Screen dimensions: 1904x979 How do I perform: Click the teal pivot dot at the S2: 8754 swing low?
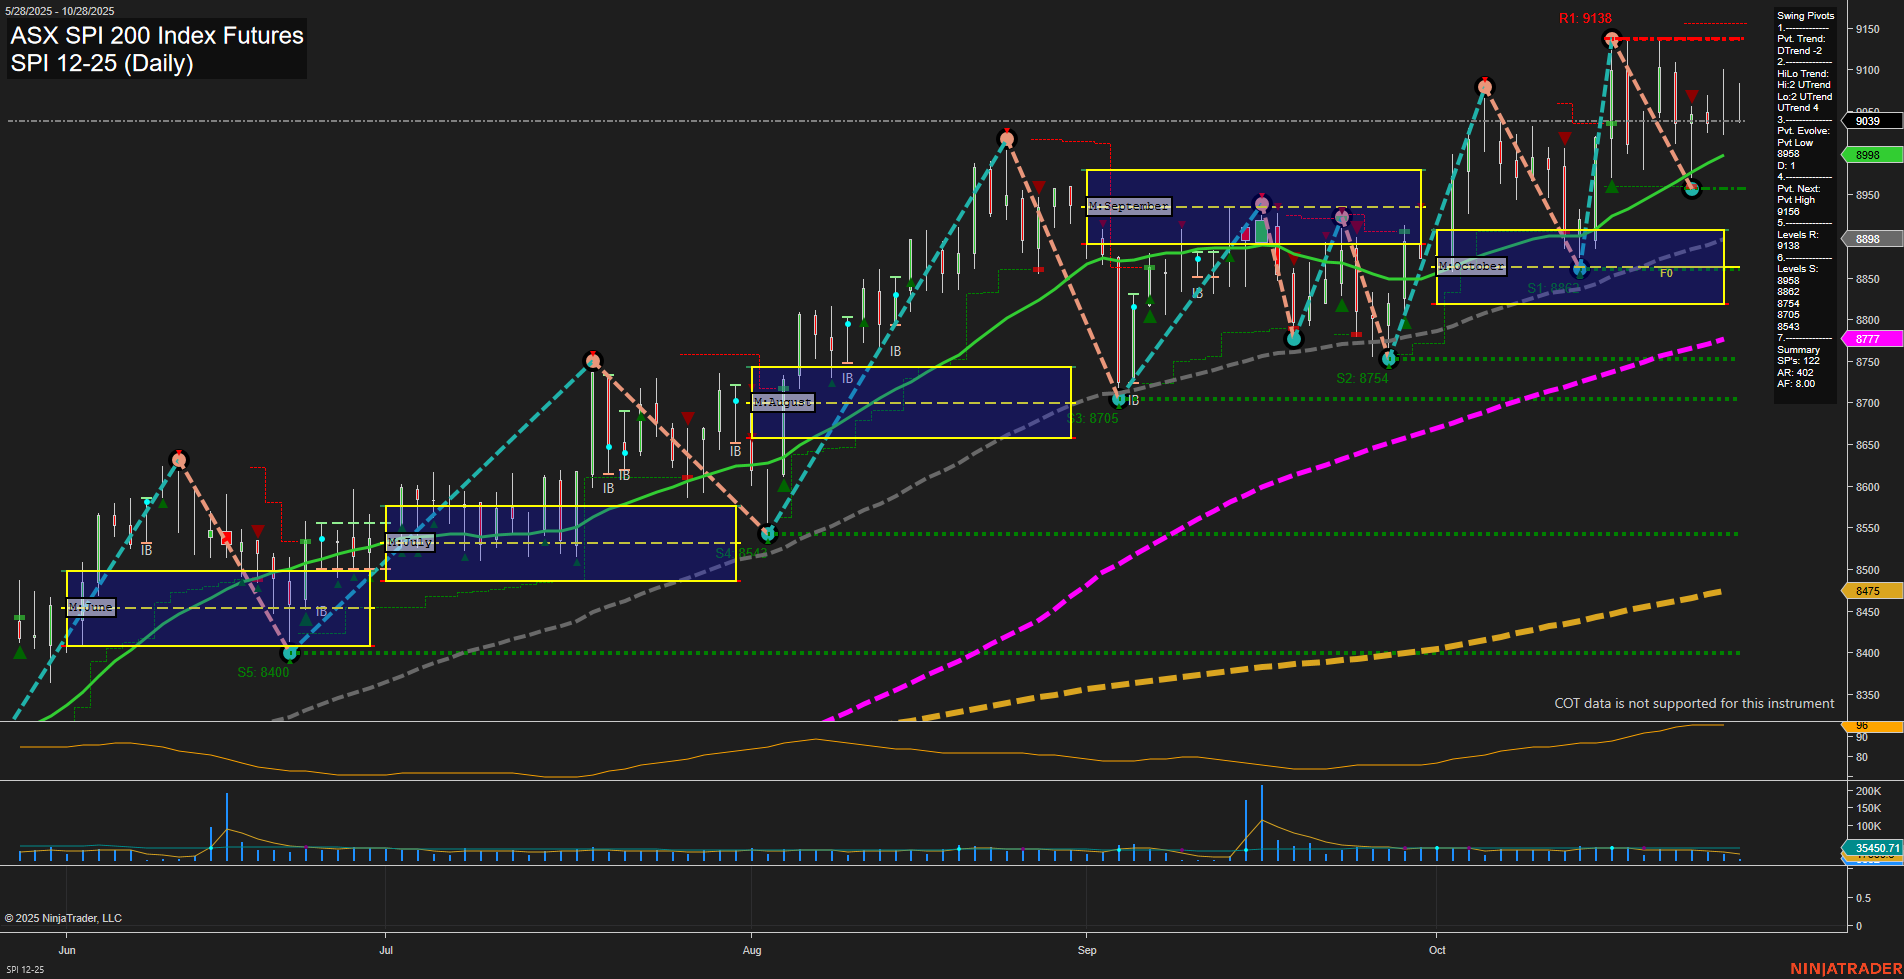pos(1390,357)
